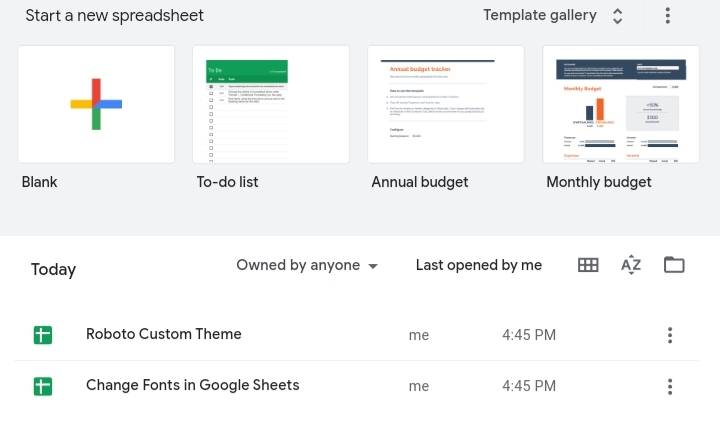Click the Start a new spreadsheet heading
The height and width of the screenshot is (426, 720).
(x=114, y=16)
